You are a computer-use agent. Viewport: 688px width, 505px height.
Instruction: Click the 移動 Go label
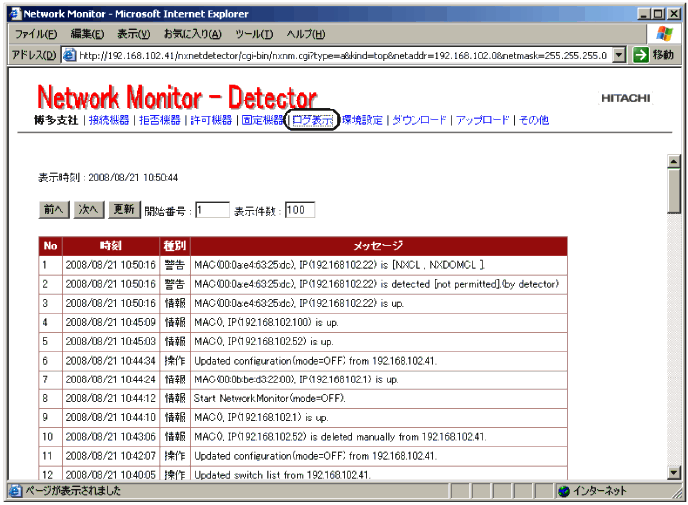click(663, 55)
